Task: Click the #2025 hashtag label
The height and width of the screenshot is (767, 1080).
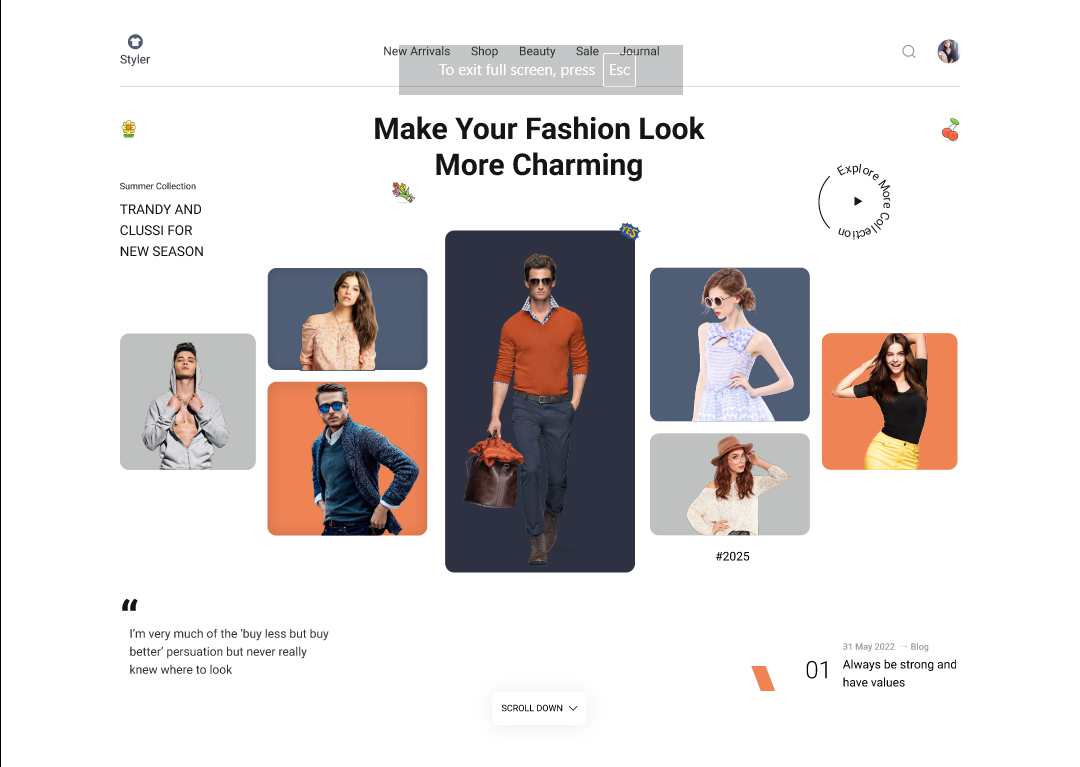Action: click(733, 556)
